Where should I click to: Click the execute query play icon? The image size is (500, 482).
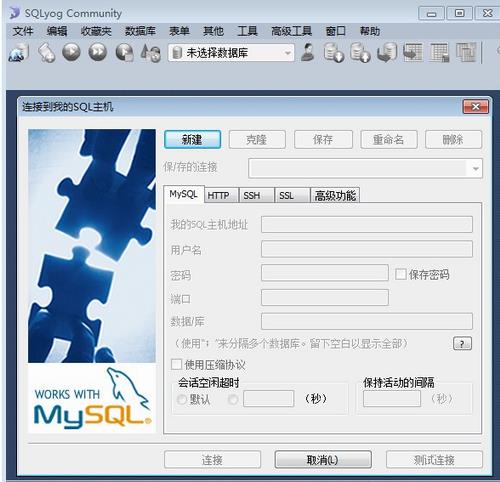point(71,52)
